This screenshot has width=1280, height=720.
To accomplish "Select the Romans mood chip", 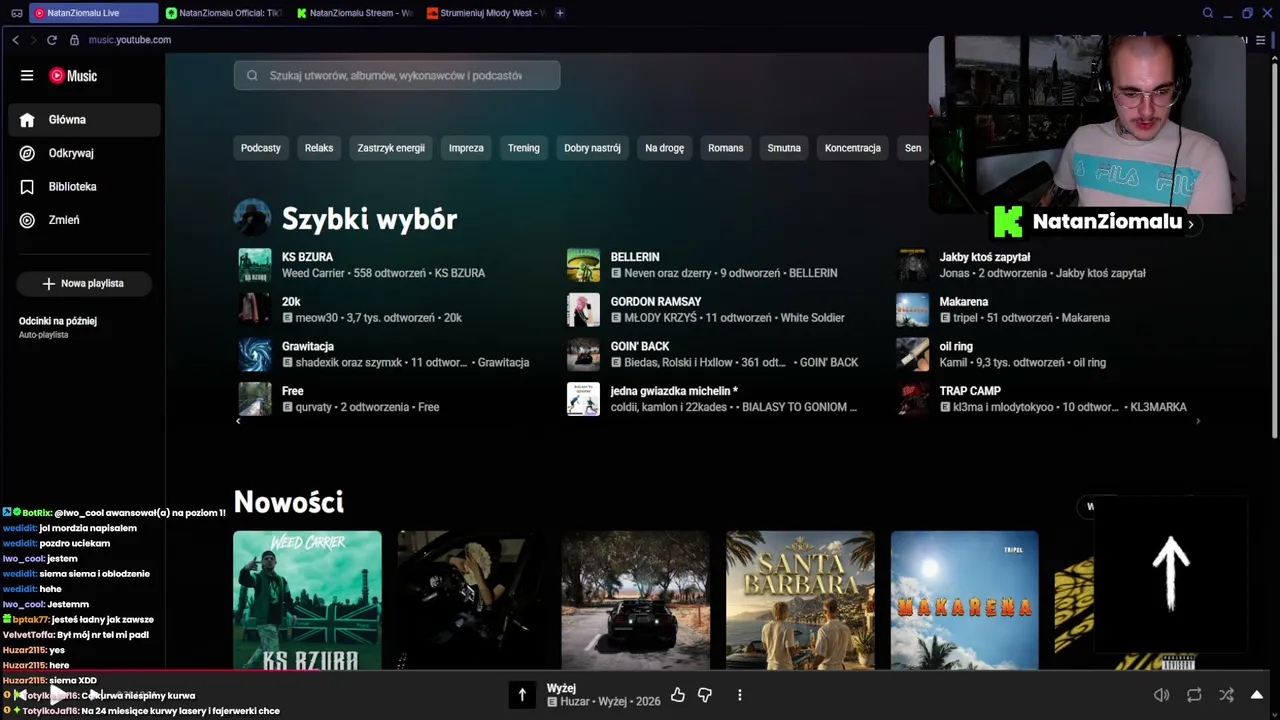I will click(726, 148).
